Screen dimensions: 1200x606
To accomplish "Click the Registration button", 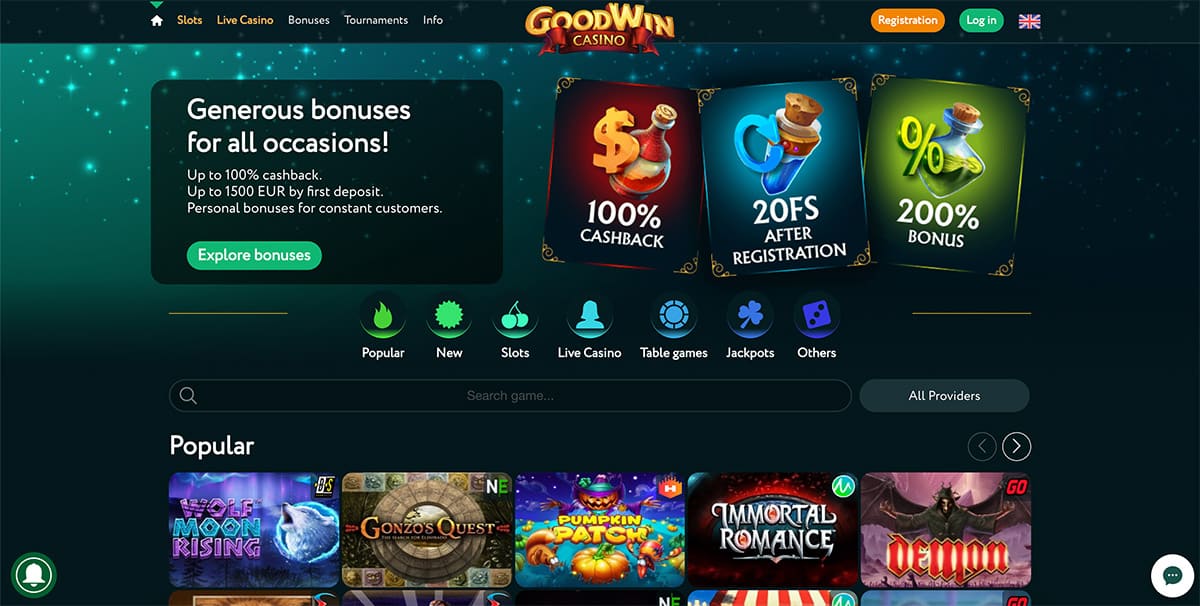I will (907, 20).
